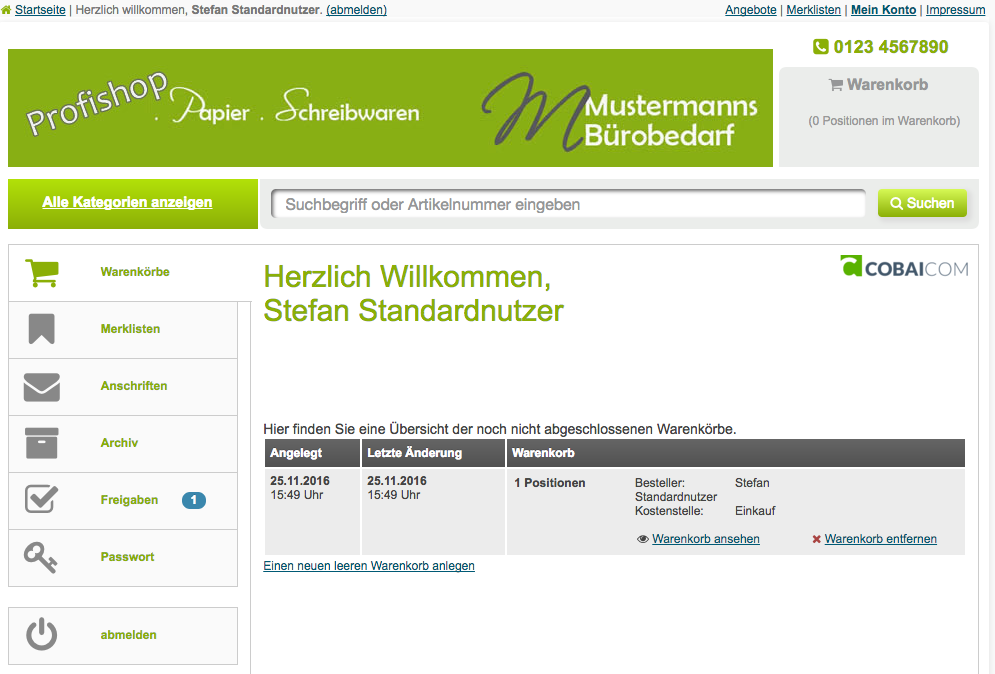
Task: Open the Impressum link
Action: [955, 9]
